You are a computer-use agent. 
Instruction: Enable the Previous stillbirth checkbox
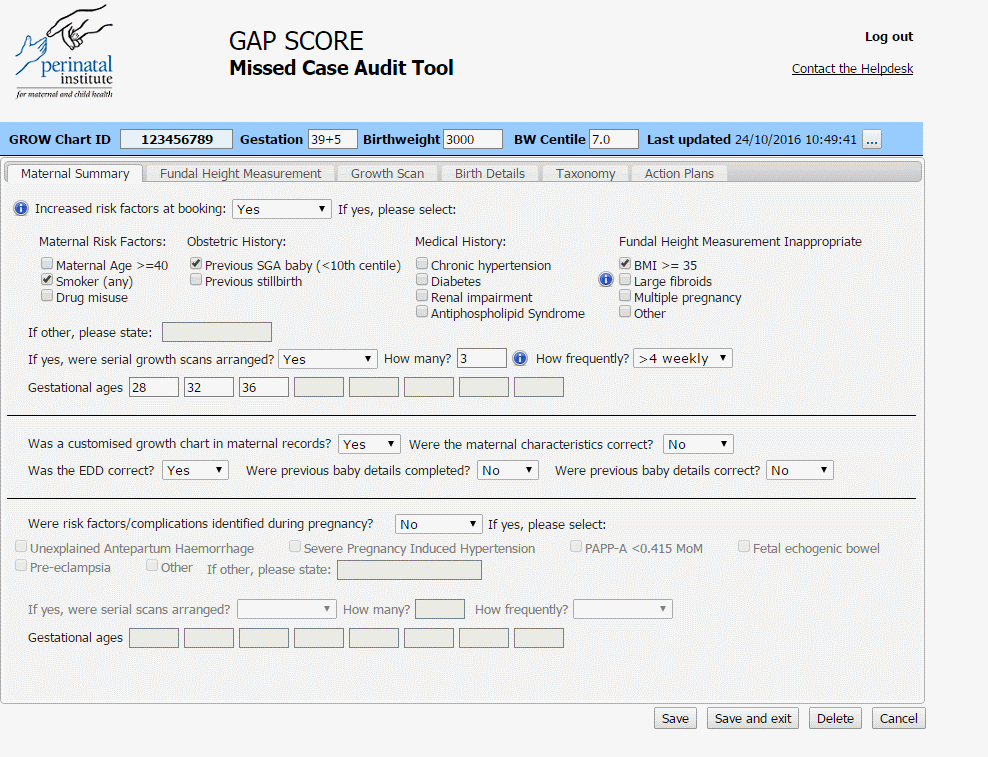pos(196,279)
